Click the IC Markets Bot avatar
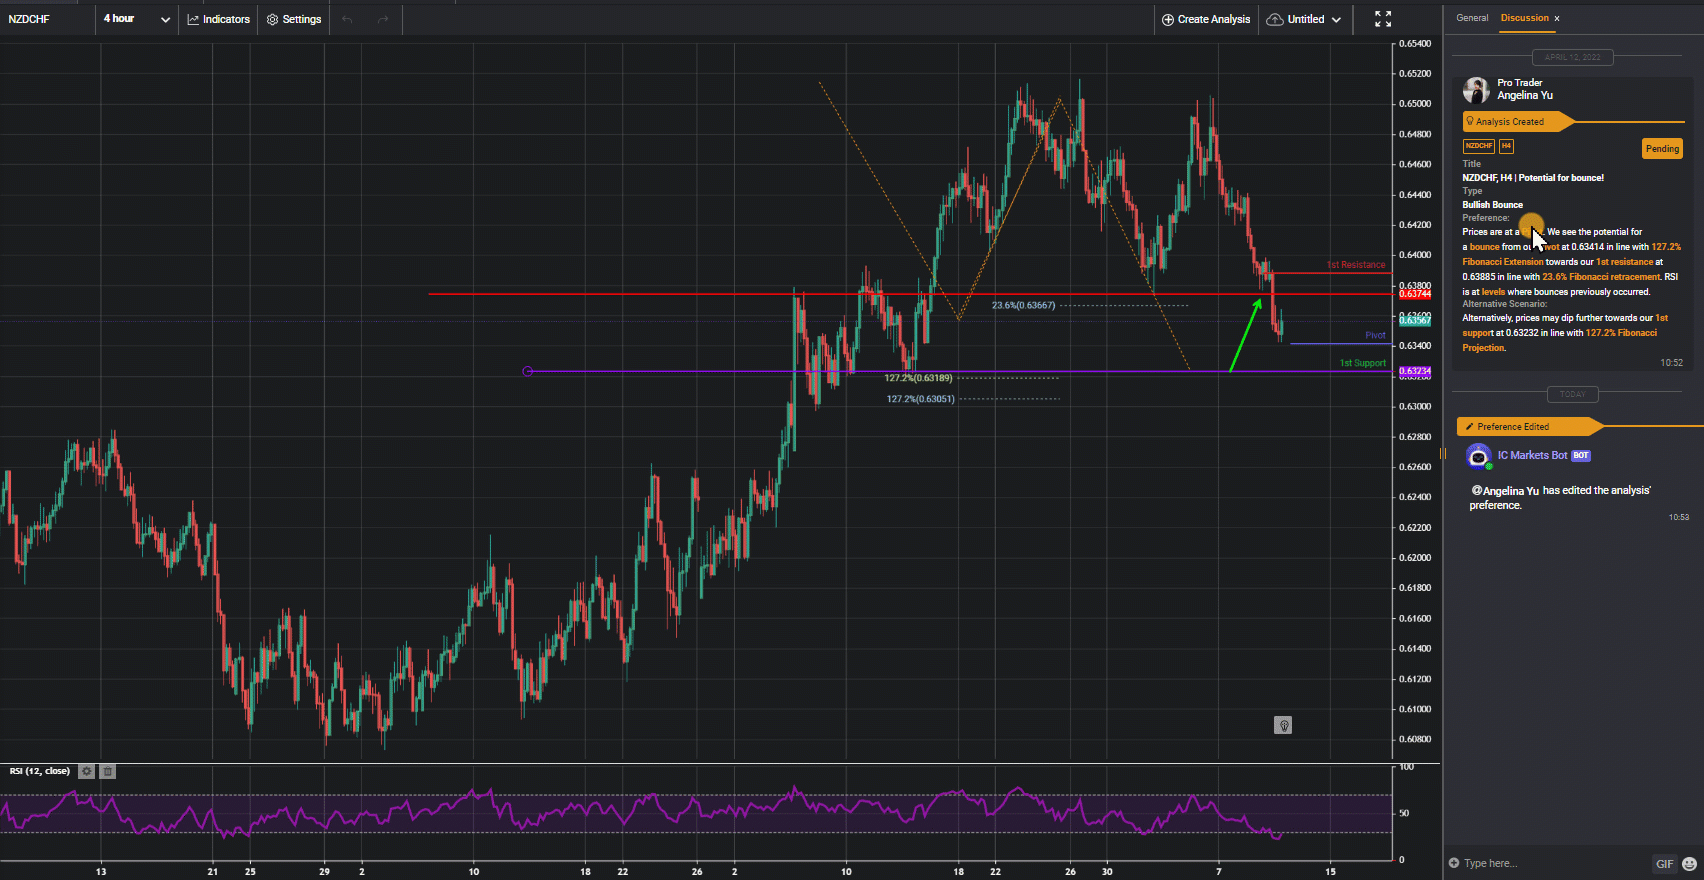 pos(1478,457)
